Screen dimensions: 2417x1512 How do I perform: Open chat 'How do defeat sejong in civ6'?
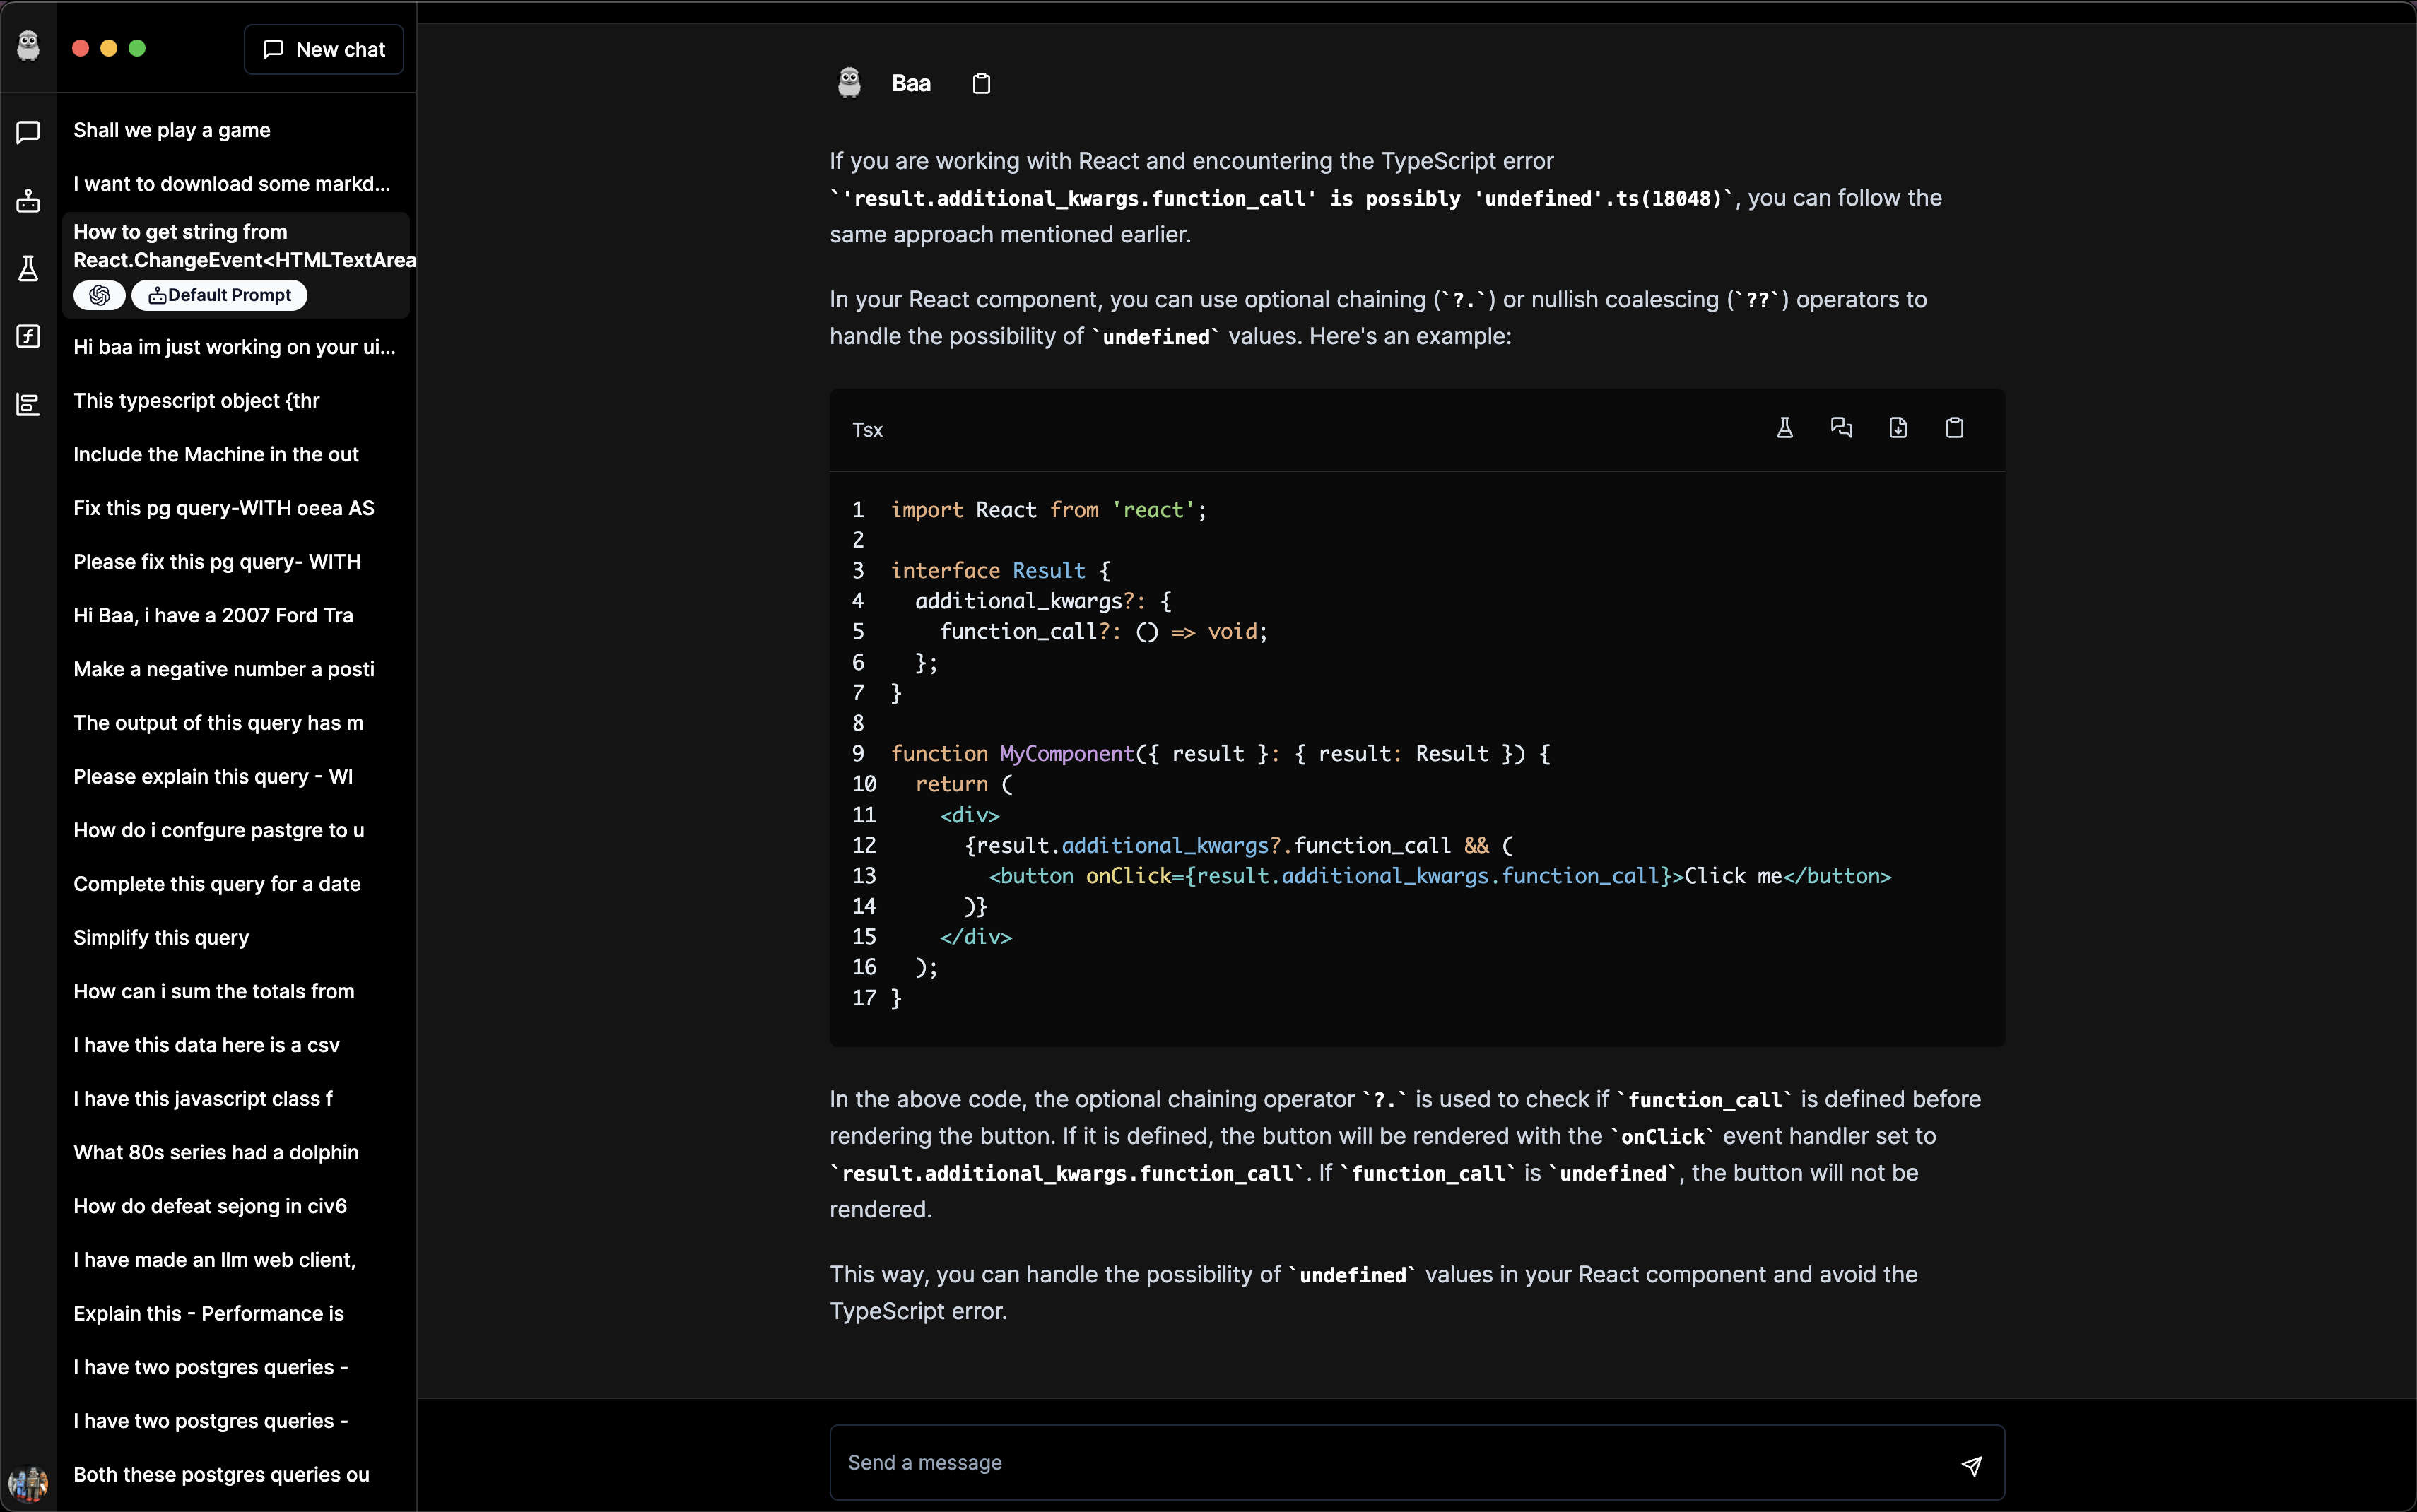point(236,1206)
